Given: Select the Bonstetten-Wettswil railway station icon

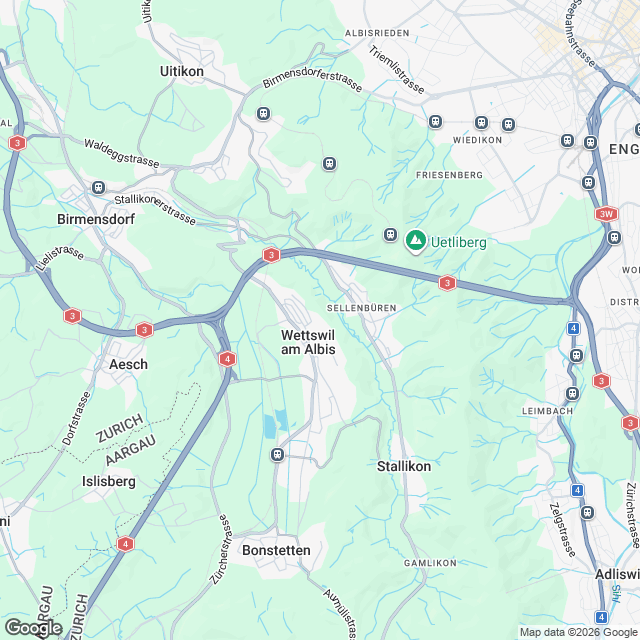Looking at the screenshot, I should tap(278, 454).
